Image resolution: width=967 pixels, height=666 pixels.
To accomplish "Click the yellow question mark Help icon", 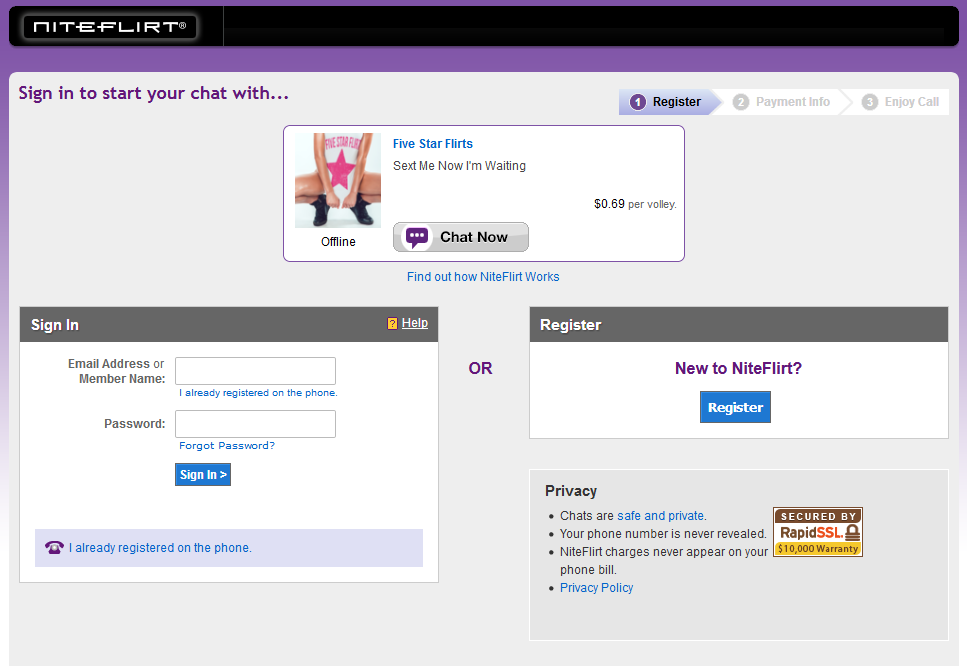I will pos(392,324).
